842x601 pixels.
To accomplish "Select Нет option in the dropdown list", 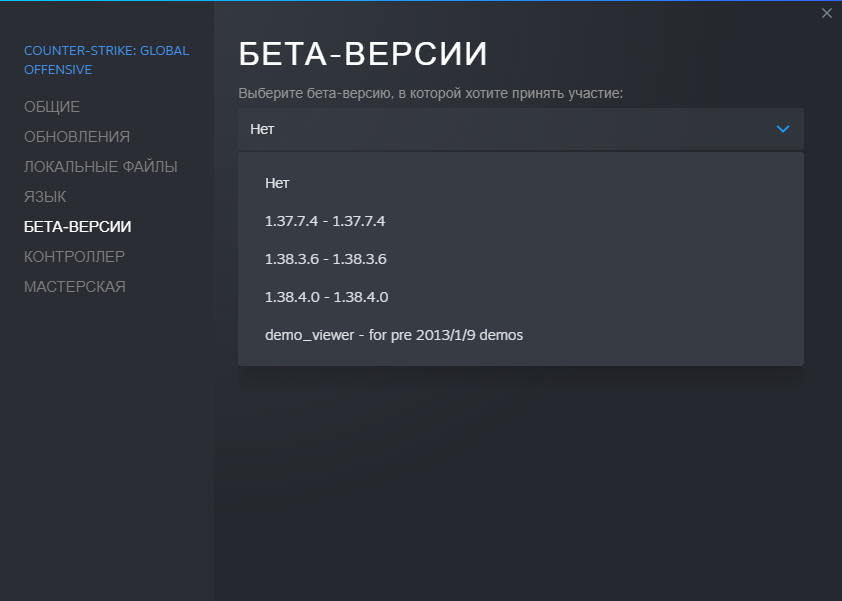I will [520, 183].
